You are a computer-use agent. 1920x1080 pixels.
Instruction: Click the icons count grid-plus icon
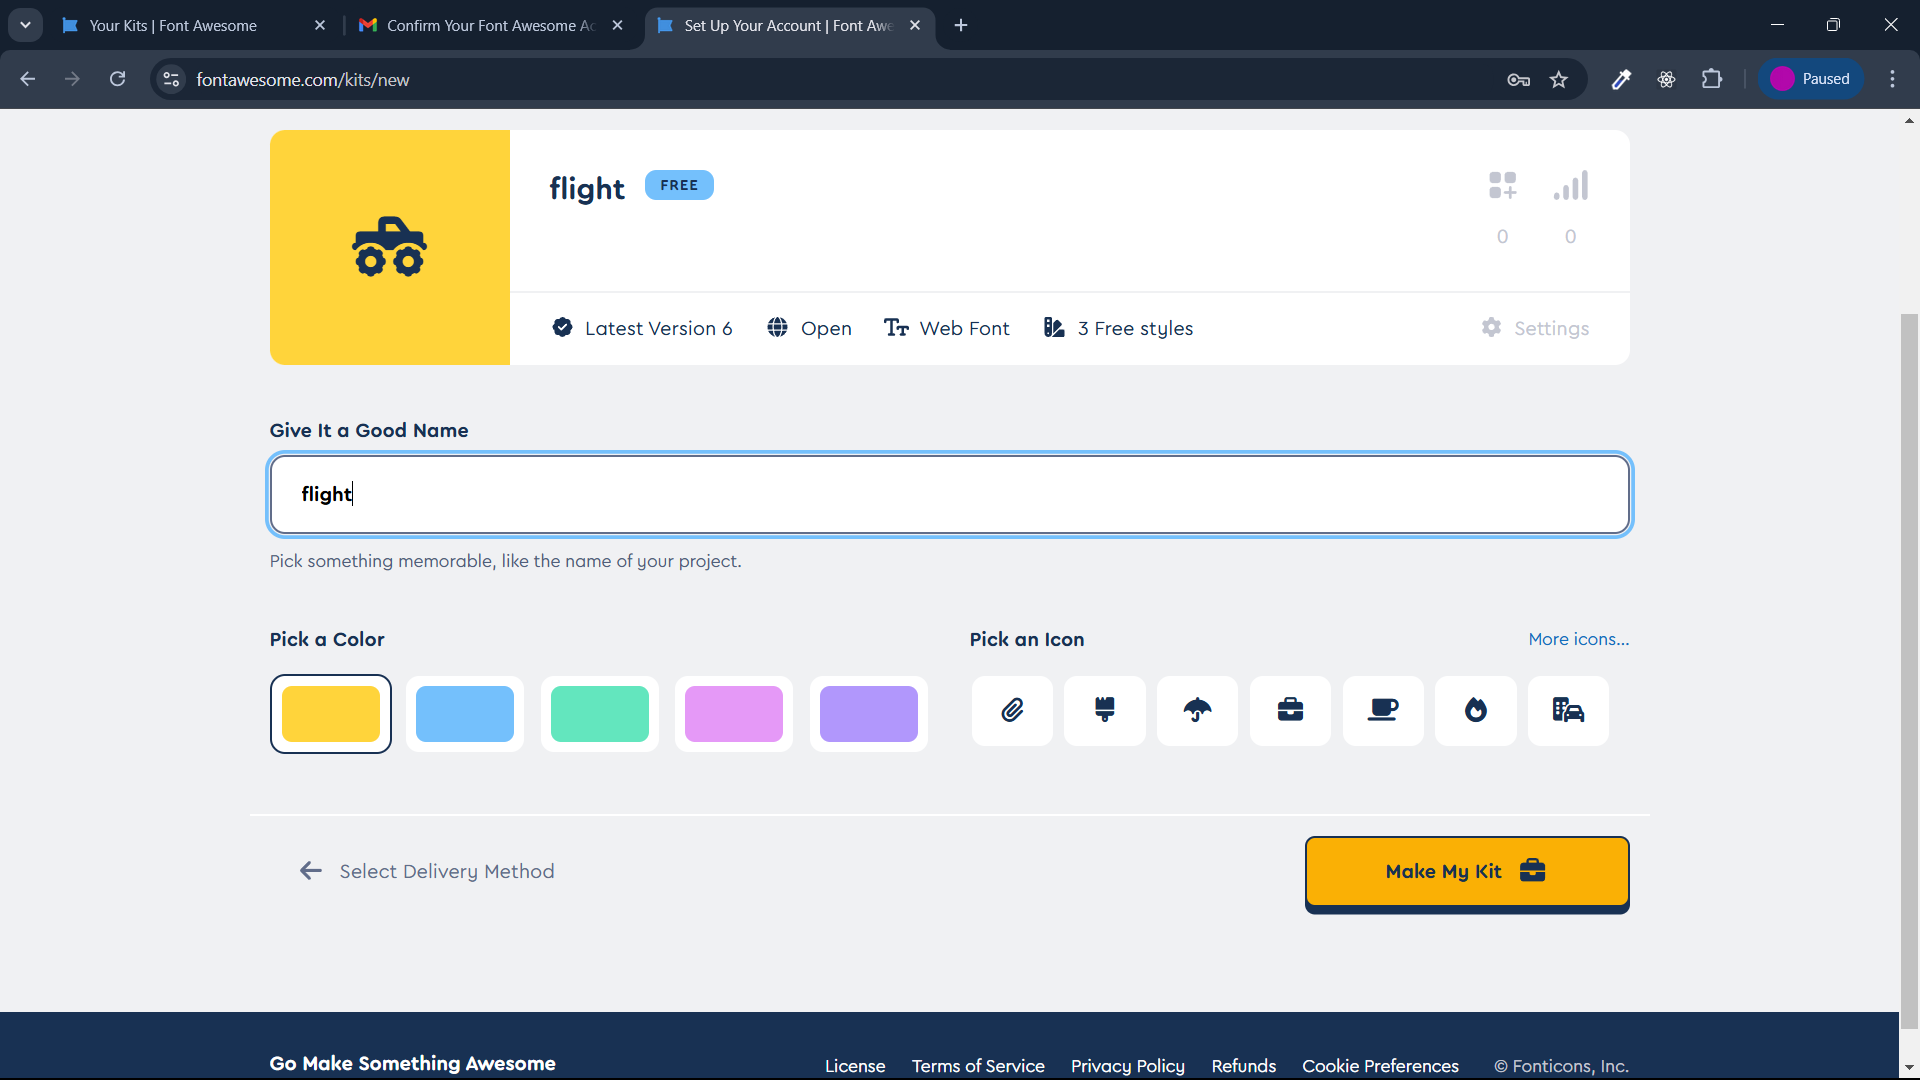point(1502,186)
